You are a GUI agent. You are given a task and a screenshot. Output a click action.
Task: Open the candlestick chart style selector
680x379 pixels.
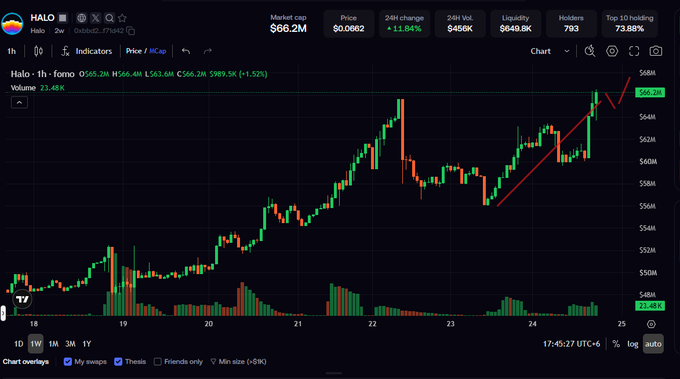pos(38,51)
